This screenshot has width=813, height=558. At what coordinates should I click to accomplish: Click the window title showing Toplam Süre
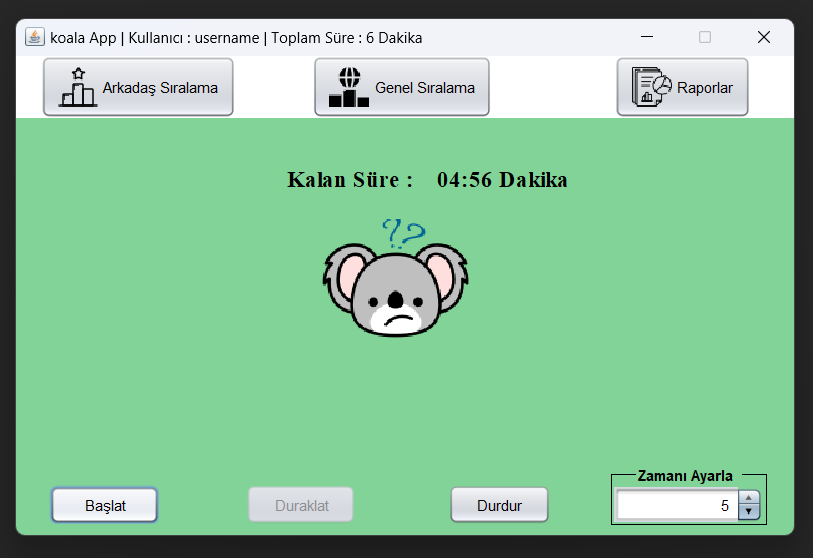pyautogui.click(x=236, y=38)
